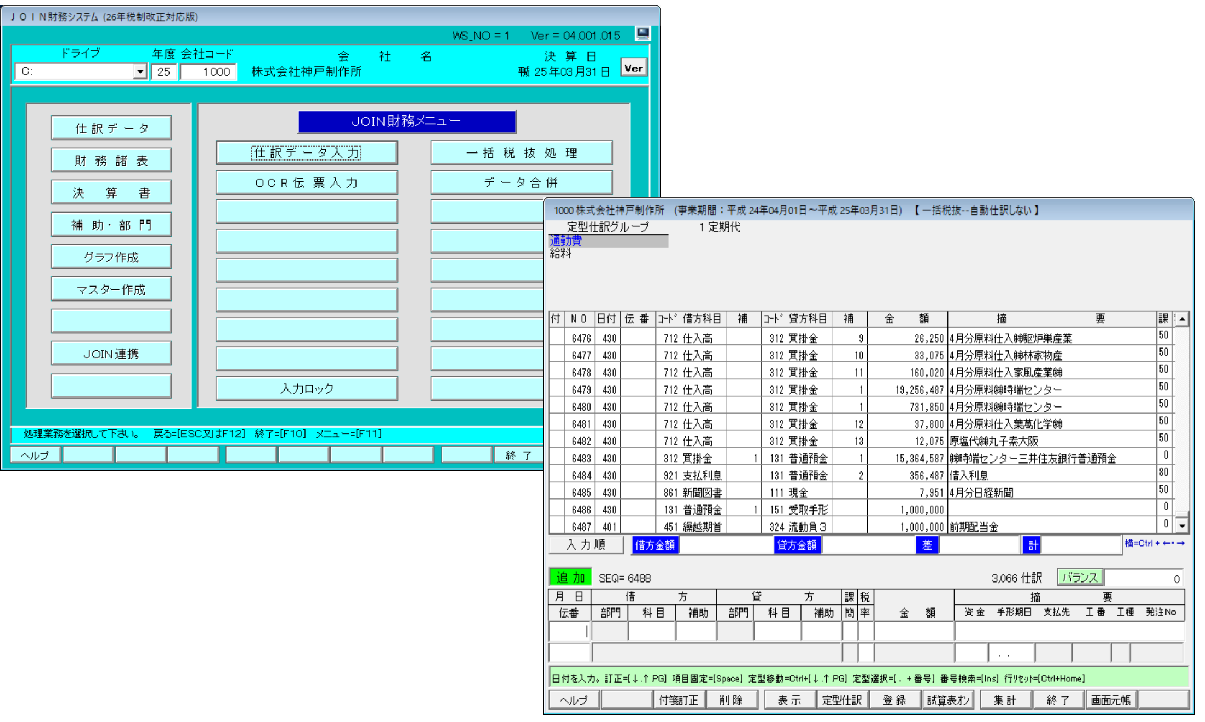Select journal row NO 6481
Screen dimensions: 1205x722
860,423
